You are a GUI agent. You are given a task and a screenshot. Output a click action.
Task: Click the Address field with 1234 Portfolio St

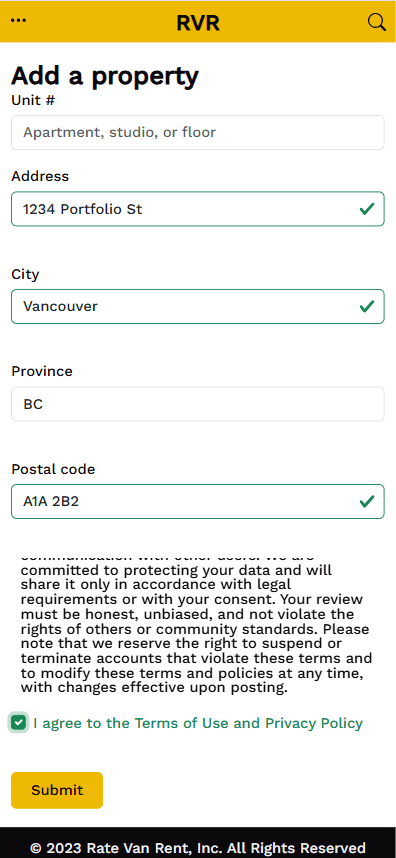point(198,209)
